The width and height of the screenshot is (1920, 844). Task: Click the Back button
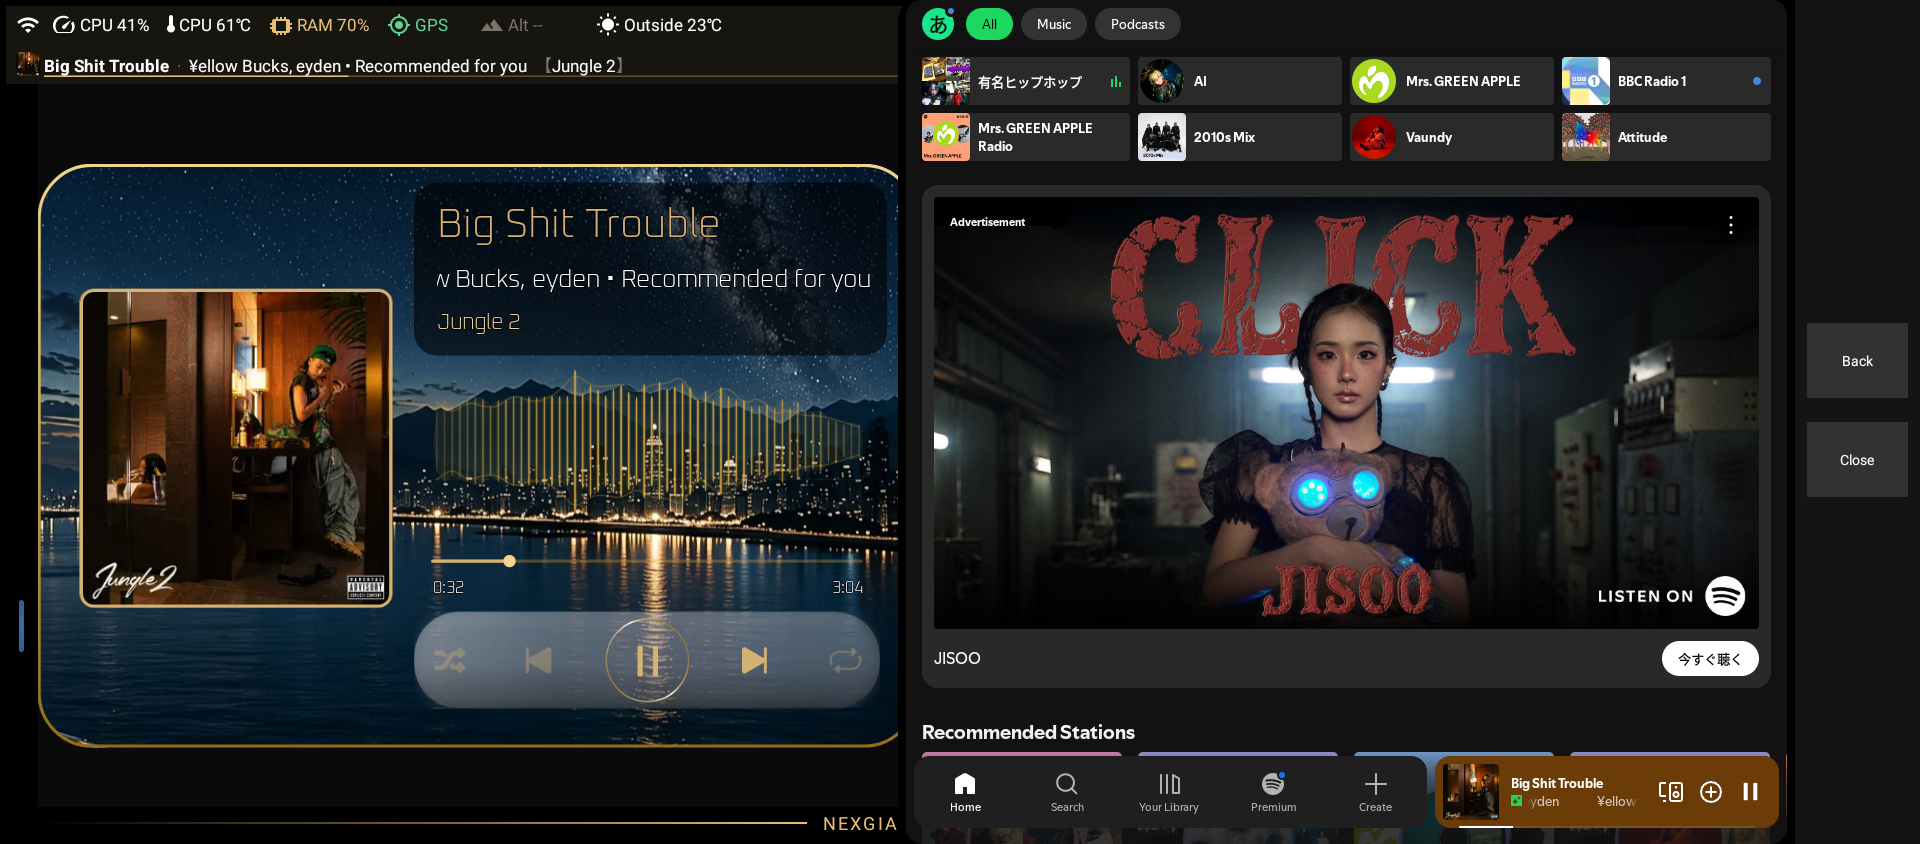click(1857, 361)
